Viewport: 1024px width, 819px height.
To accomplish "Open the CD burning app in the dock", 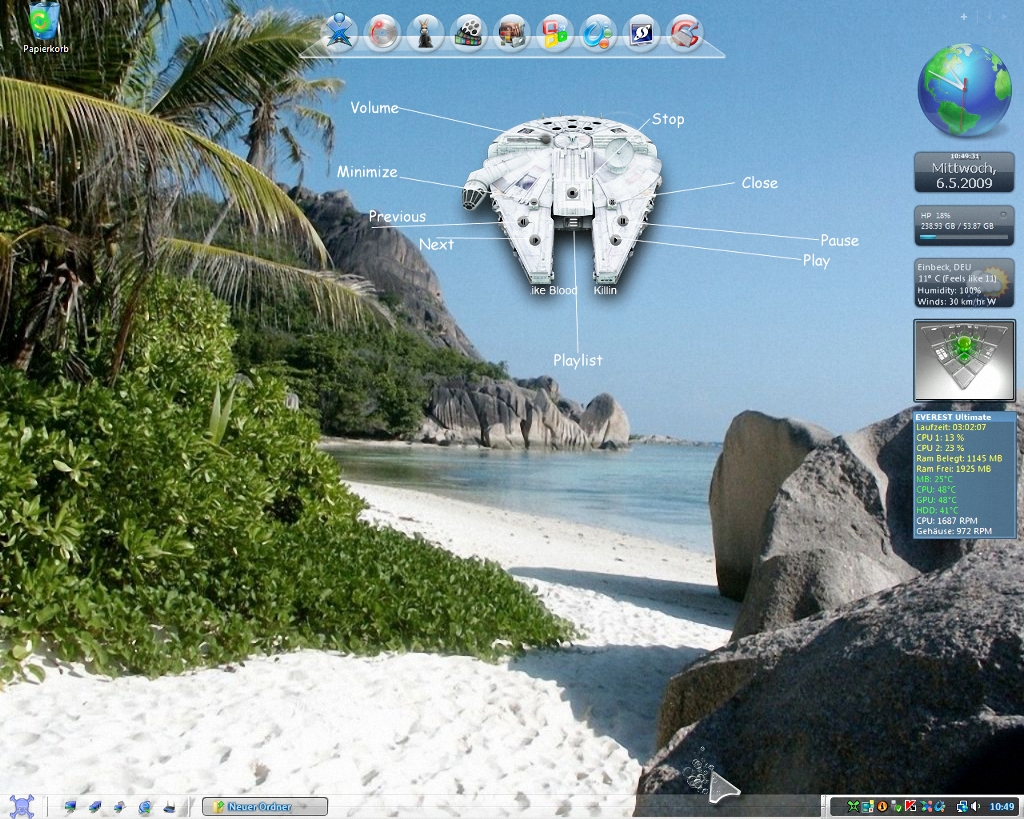I will tap(384, 33).
